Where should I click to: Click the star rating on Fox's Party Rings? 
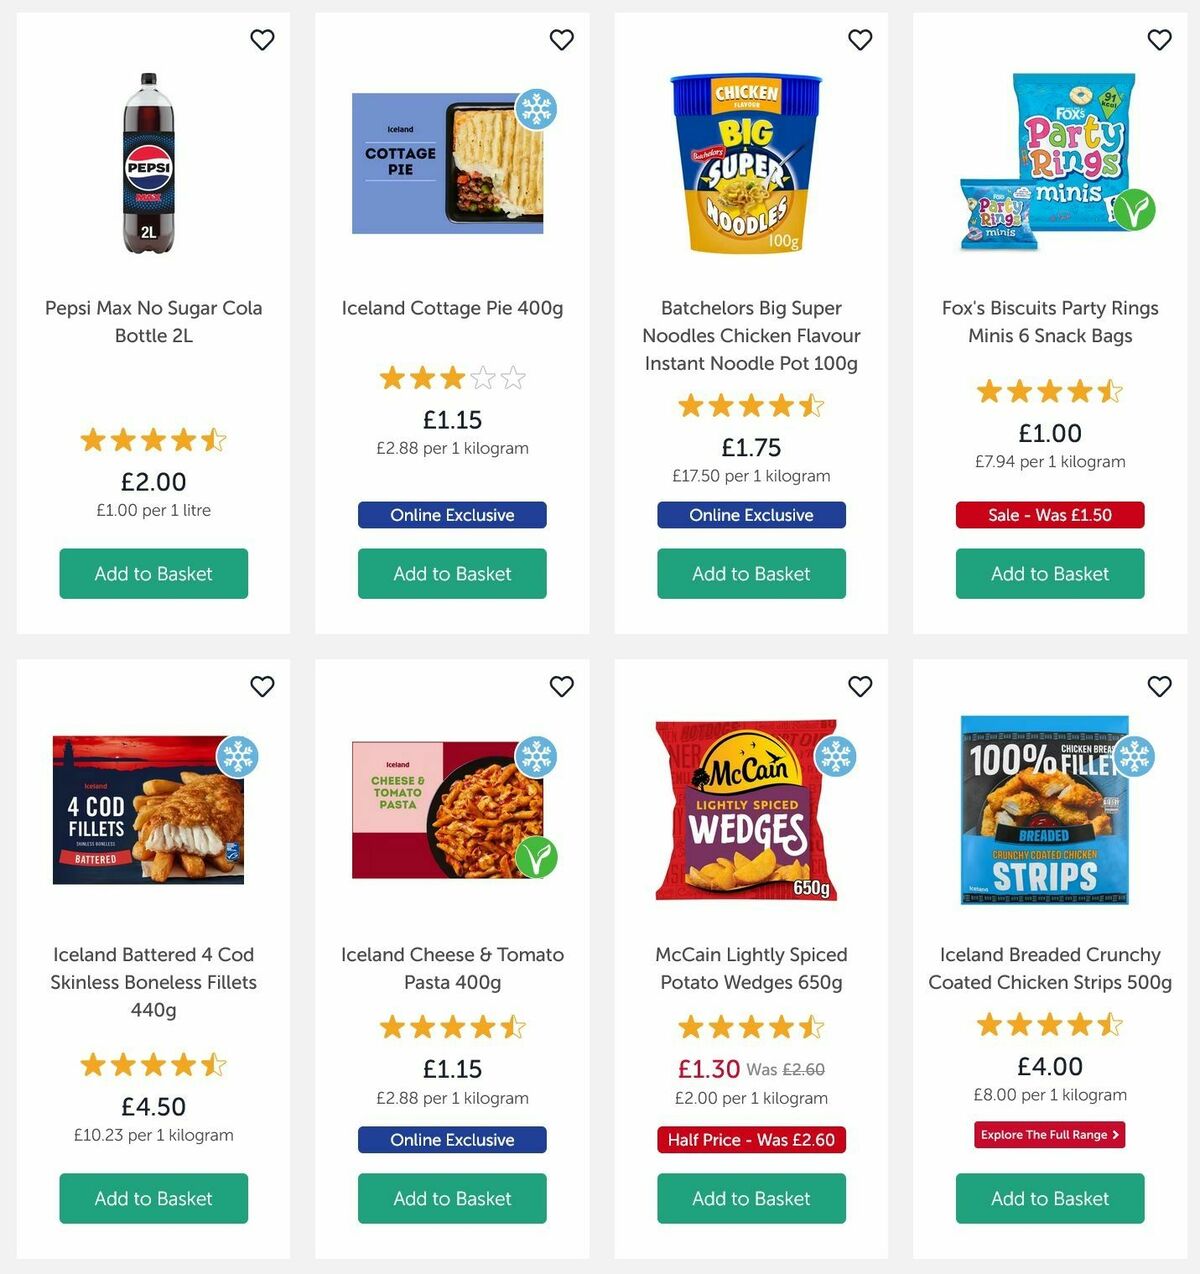tap(1048, 392)
